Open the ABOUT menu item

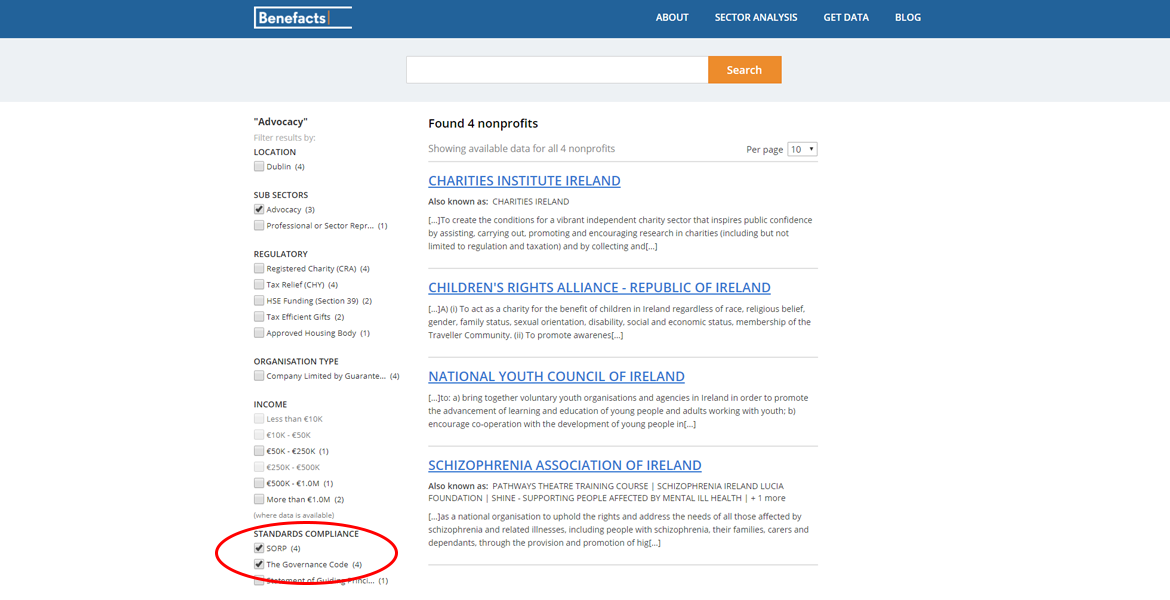tap(672, 17)
